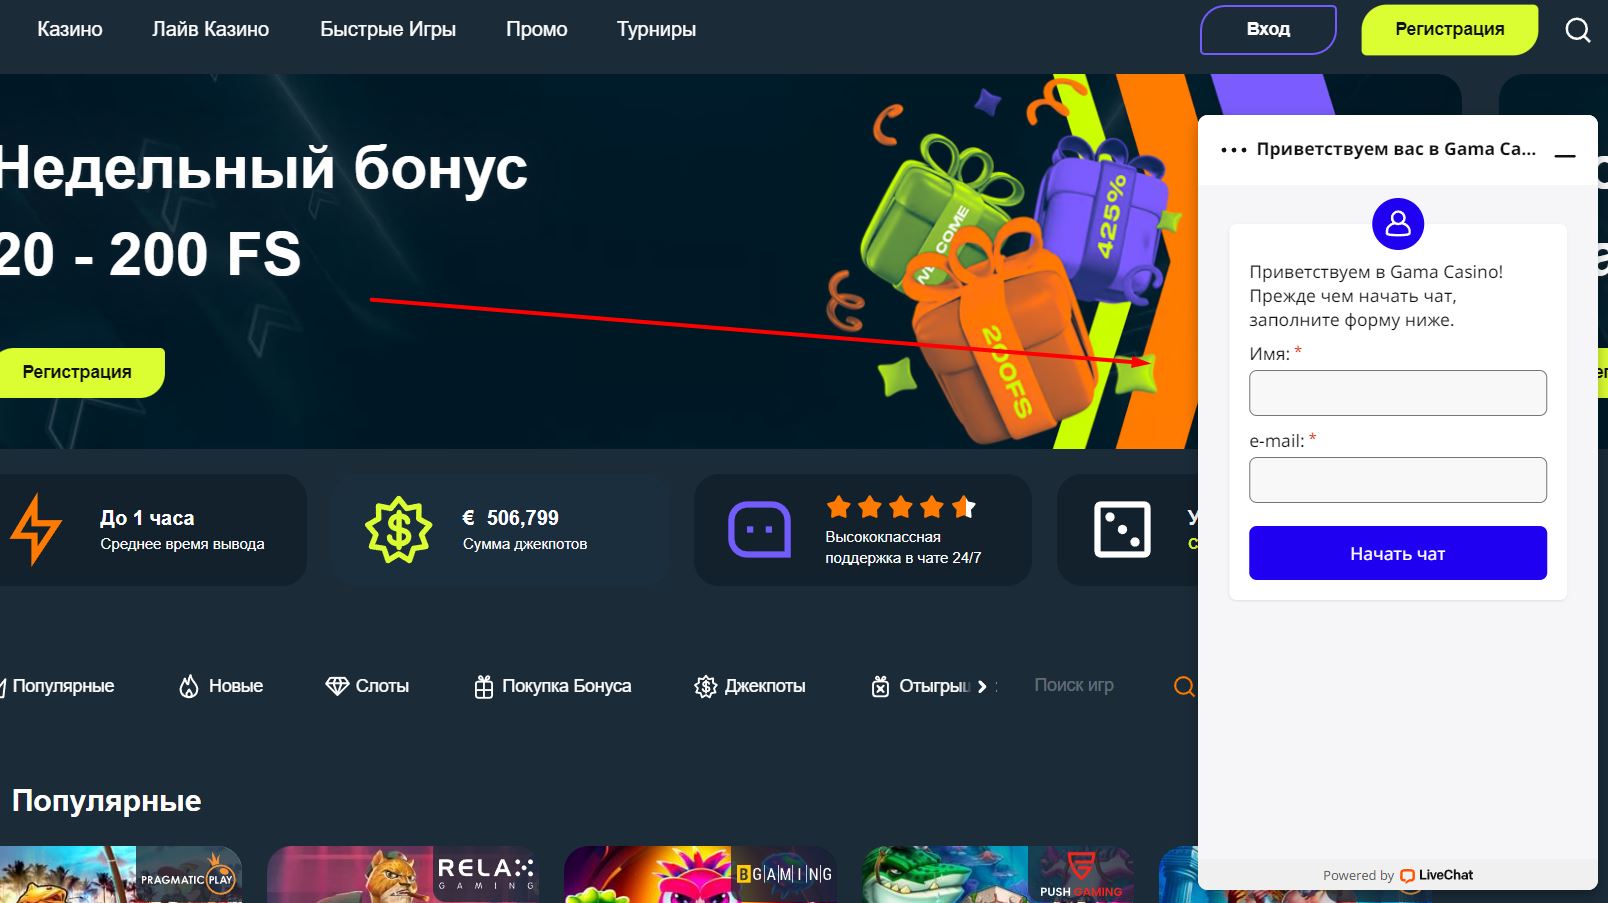Select the Популярные category tab
Image resolution: width=1608 pixels, height=903 pixels.
pos(57,686)
